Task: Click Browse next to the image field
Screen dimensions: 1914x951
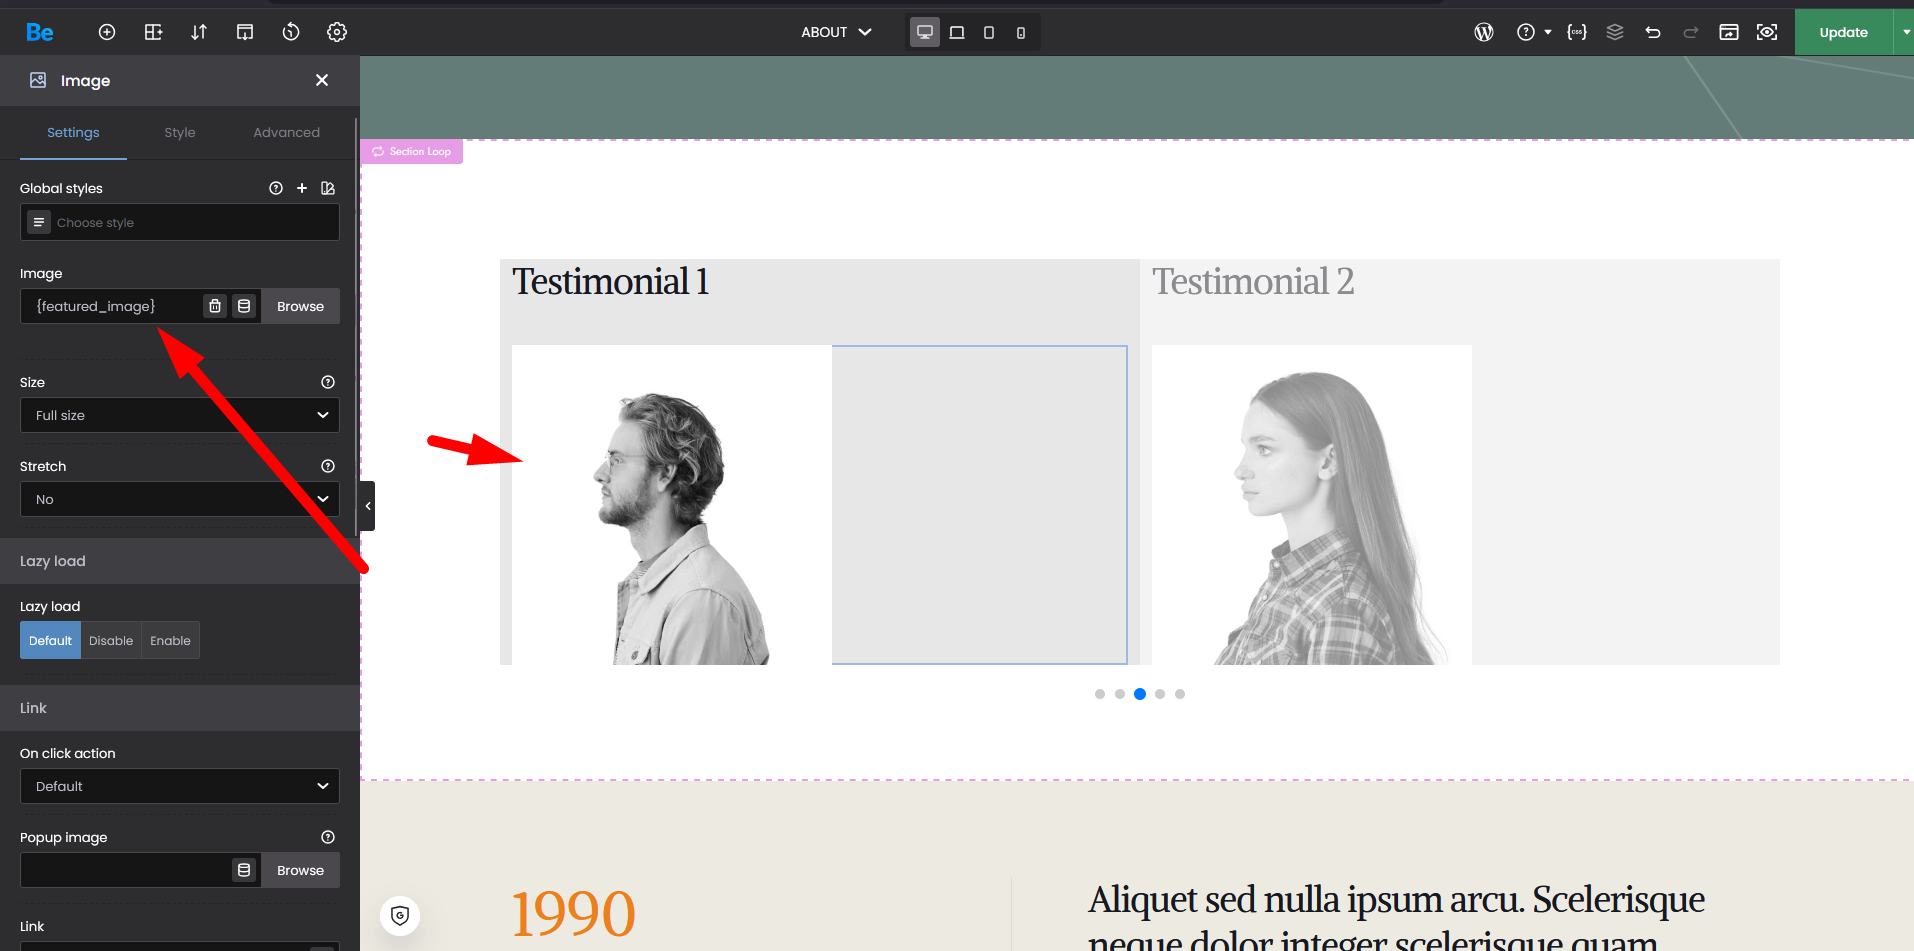Action: [300, 306]
